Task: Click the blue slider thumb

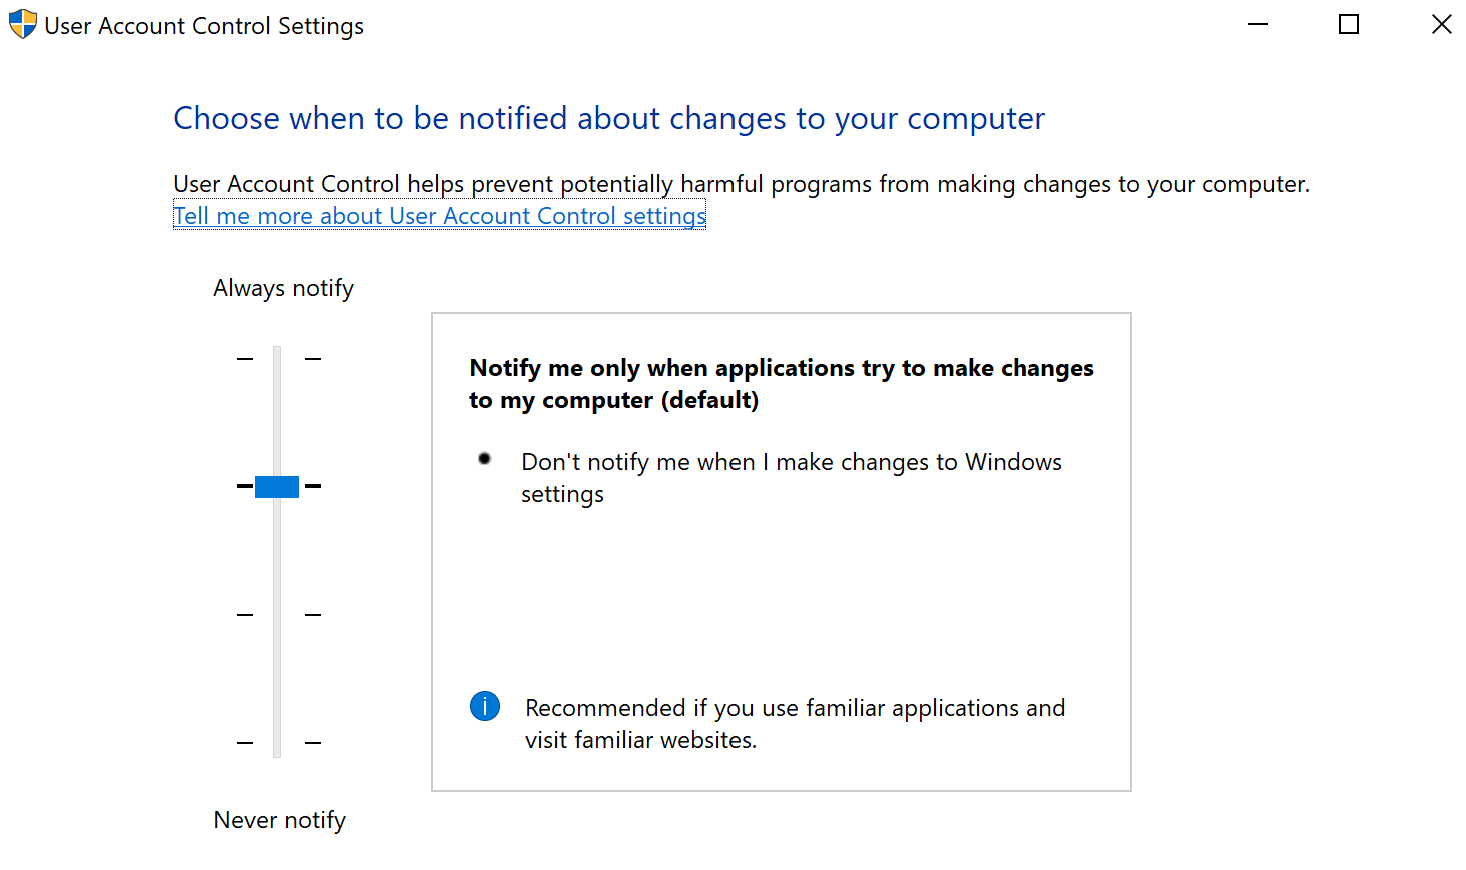Action: tap(277, 487)
